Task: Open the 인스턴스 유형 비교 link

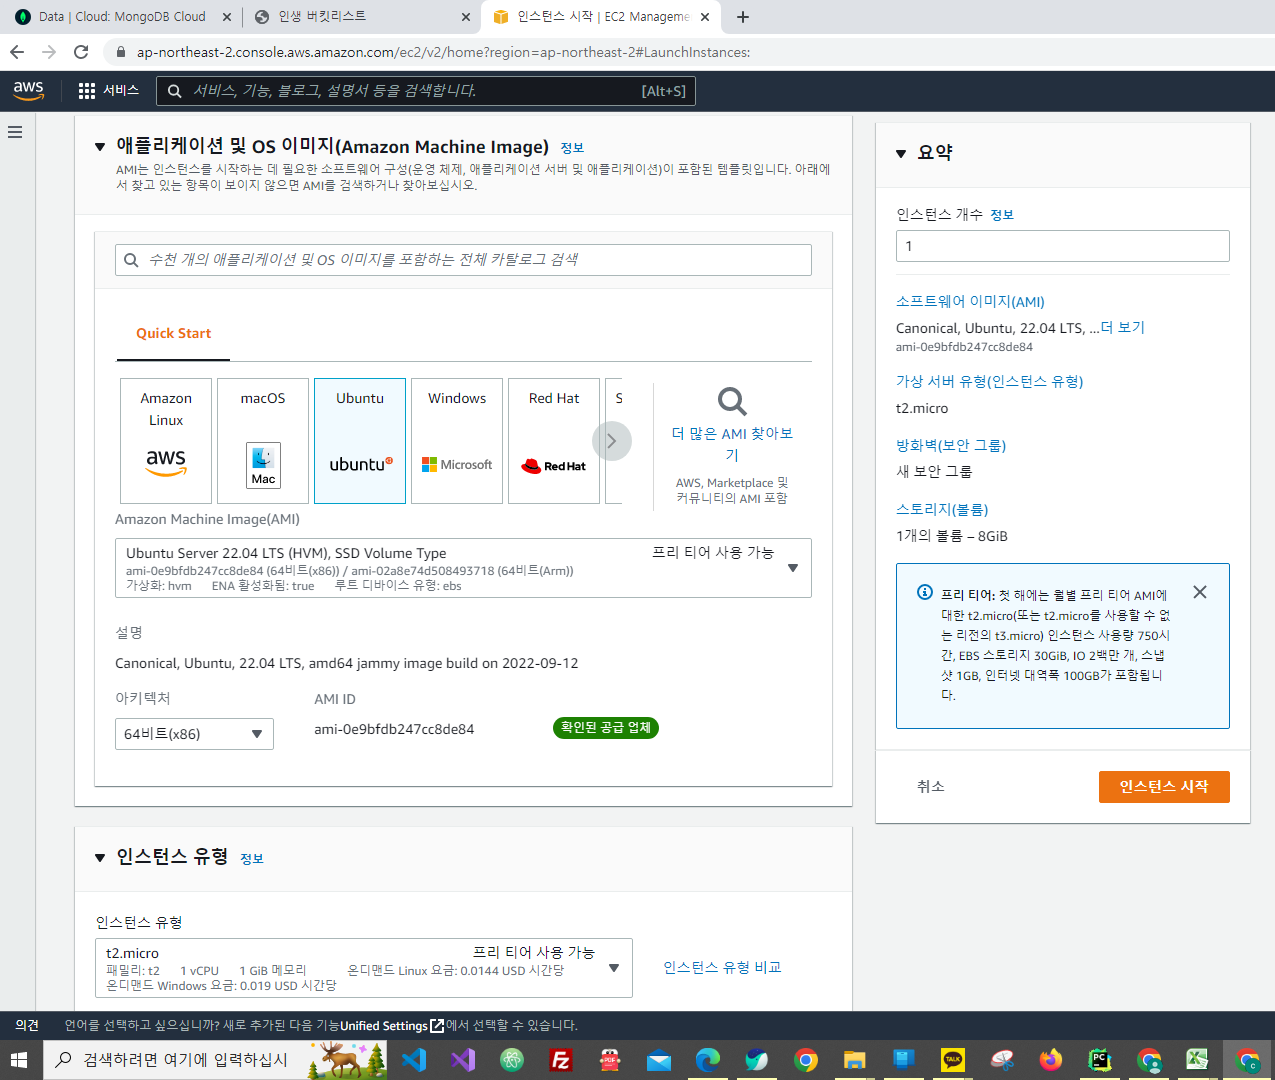Action: click(723, 968)
